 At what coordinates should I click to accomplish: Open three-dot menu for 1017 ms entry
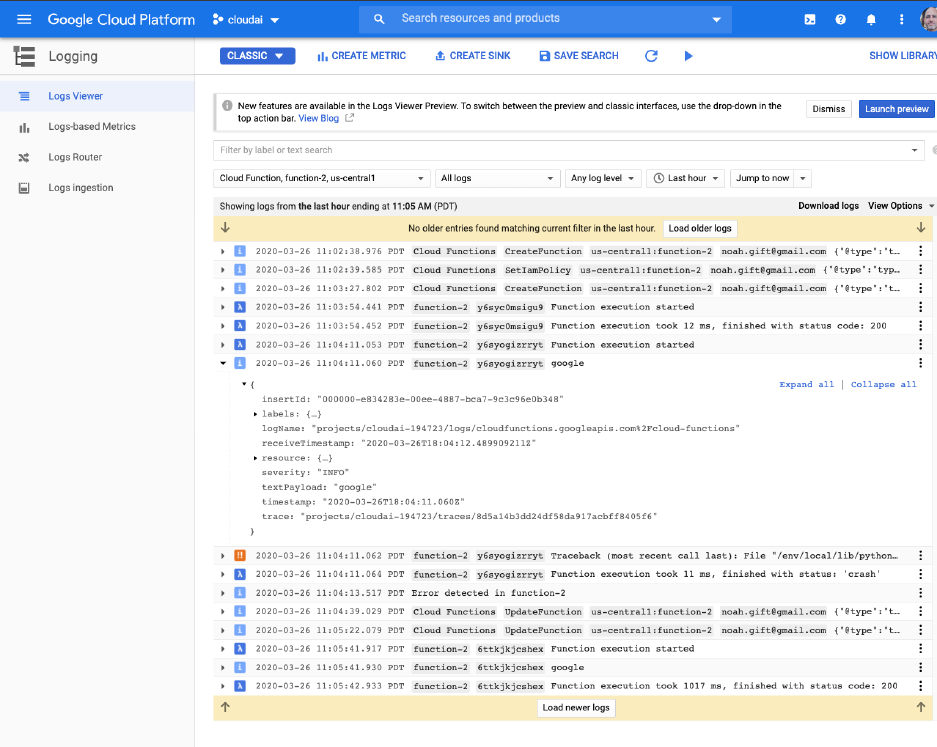[x=920, y=685]
